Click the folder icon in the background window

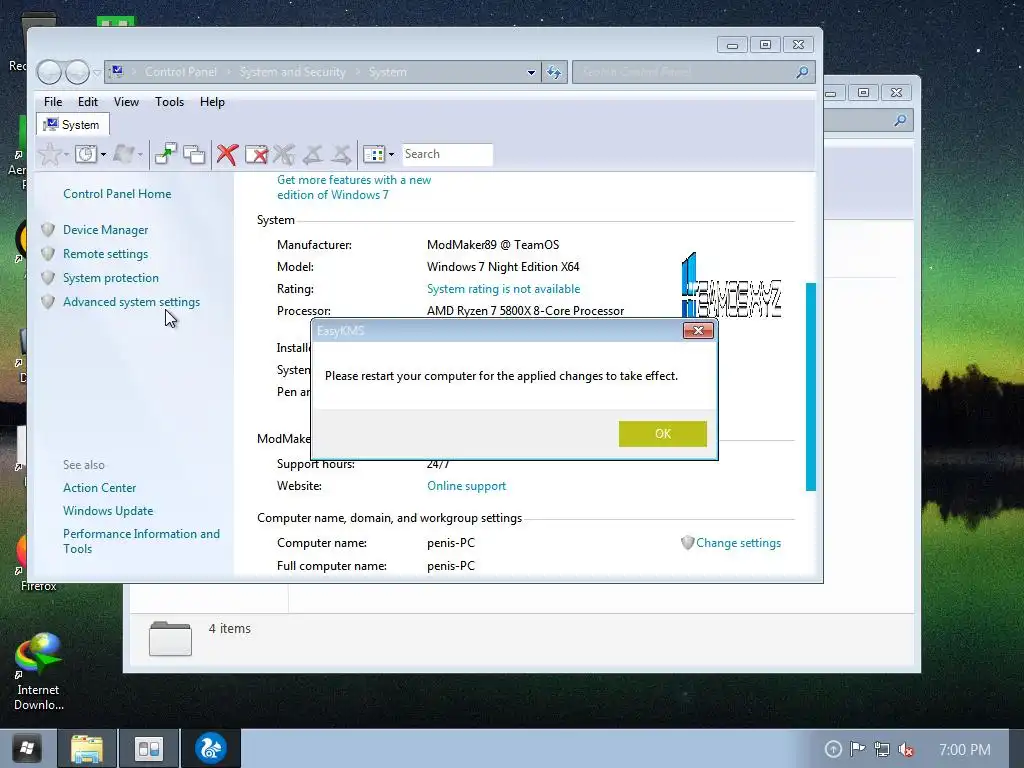pyautogui.click(x=170, y=638)
